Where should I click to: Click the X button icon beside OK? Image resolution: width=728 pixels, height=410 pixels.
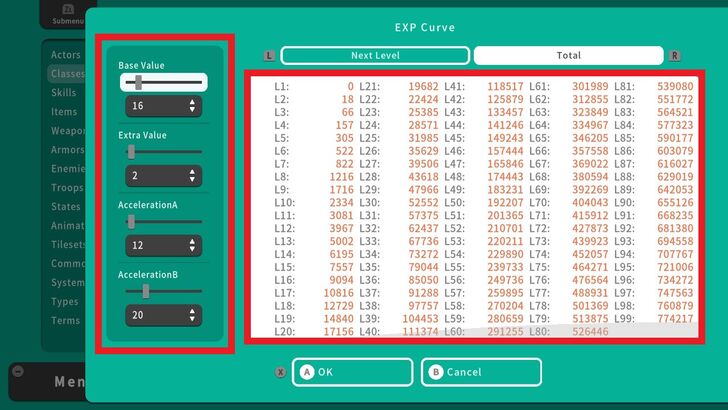coord(280,372)
